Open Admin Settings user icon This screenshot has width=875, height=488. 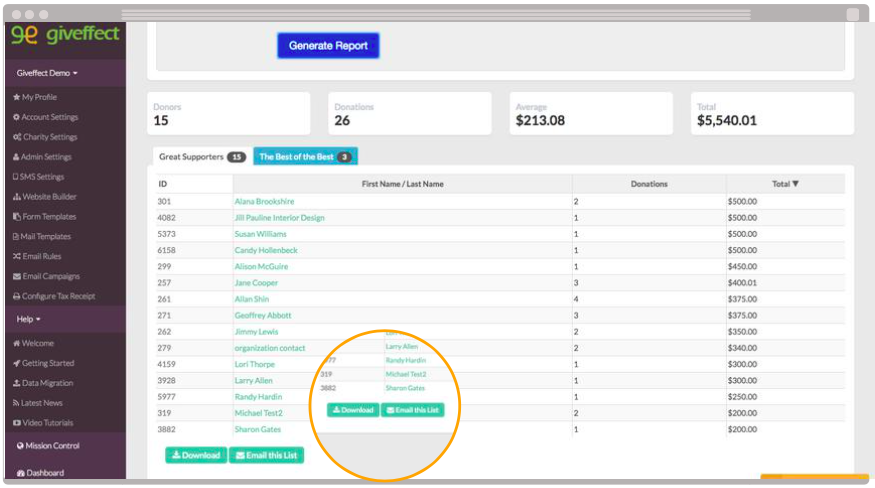(16, 157)
